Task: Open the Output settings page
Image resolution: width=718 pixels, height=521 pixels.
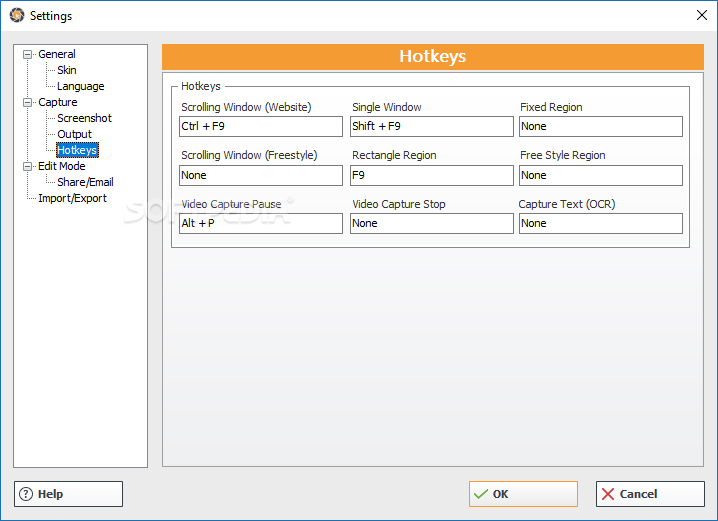Action: [75, 134]
